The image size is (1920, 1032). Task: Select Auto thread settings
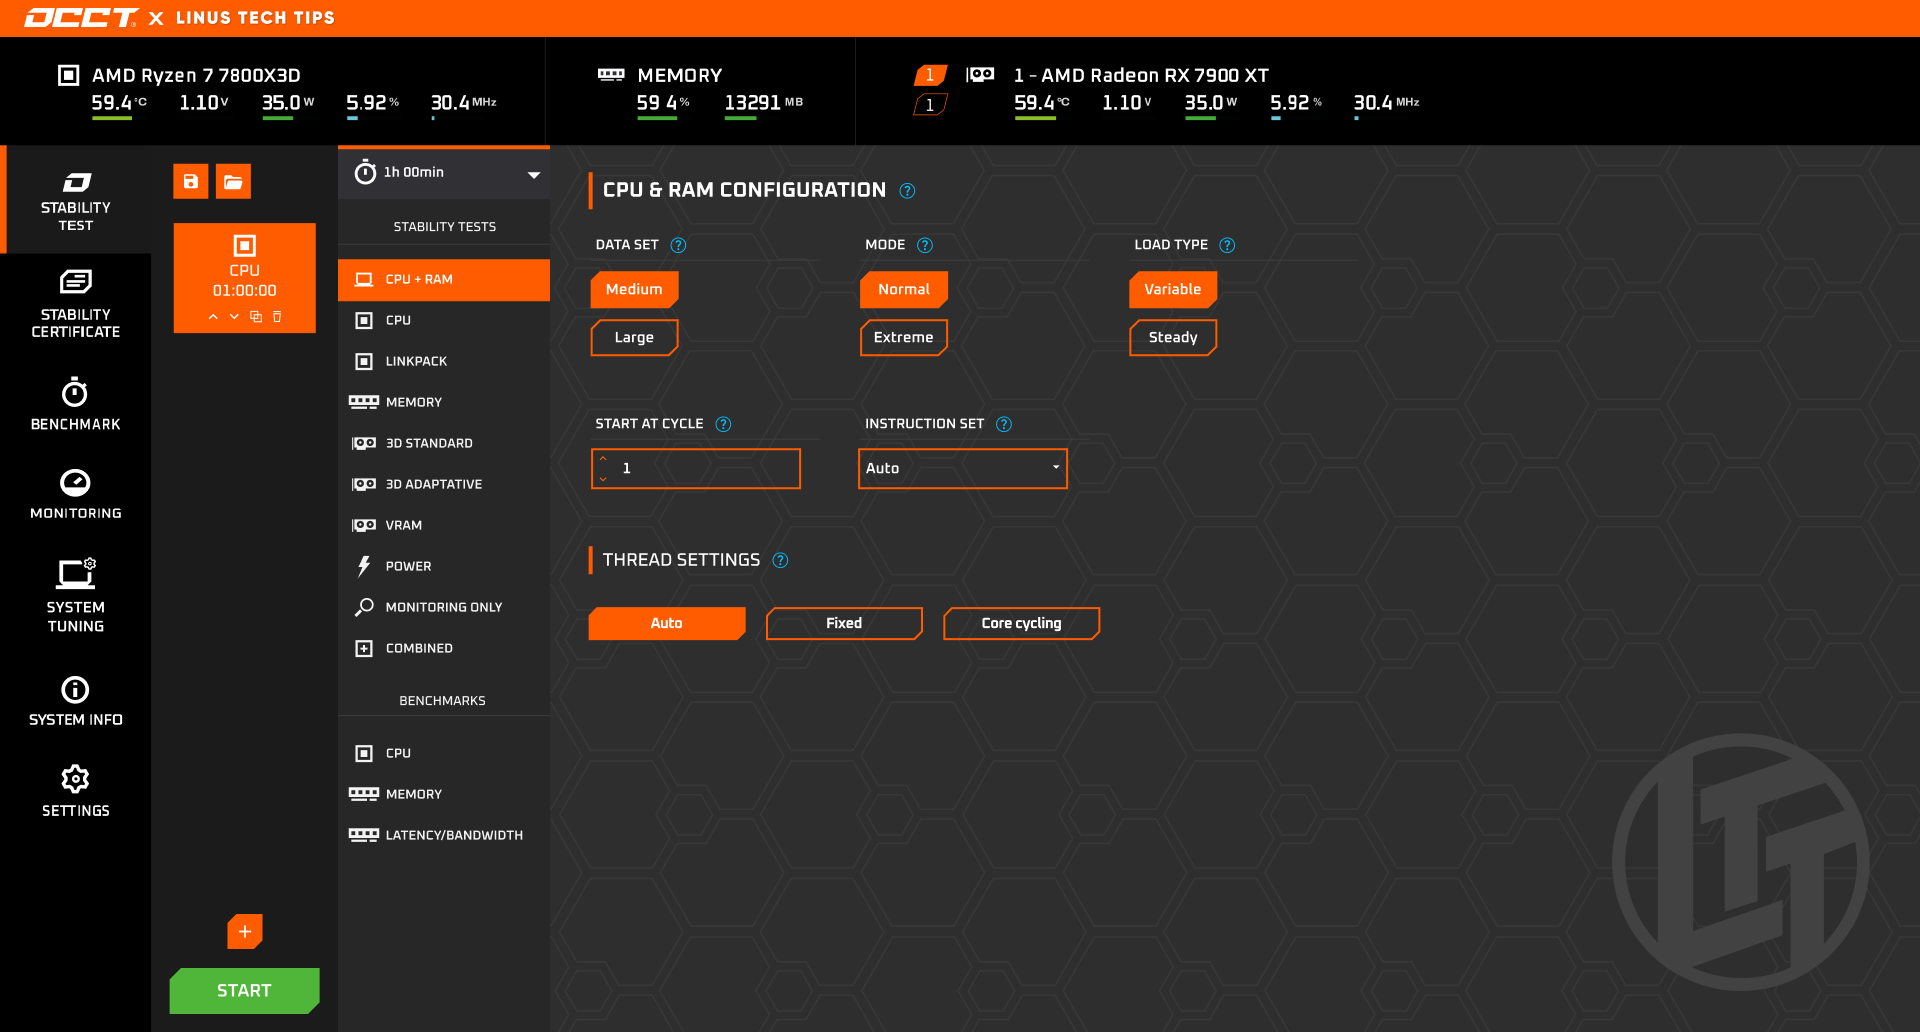click(667, 623)
